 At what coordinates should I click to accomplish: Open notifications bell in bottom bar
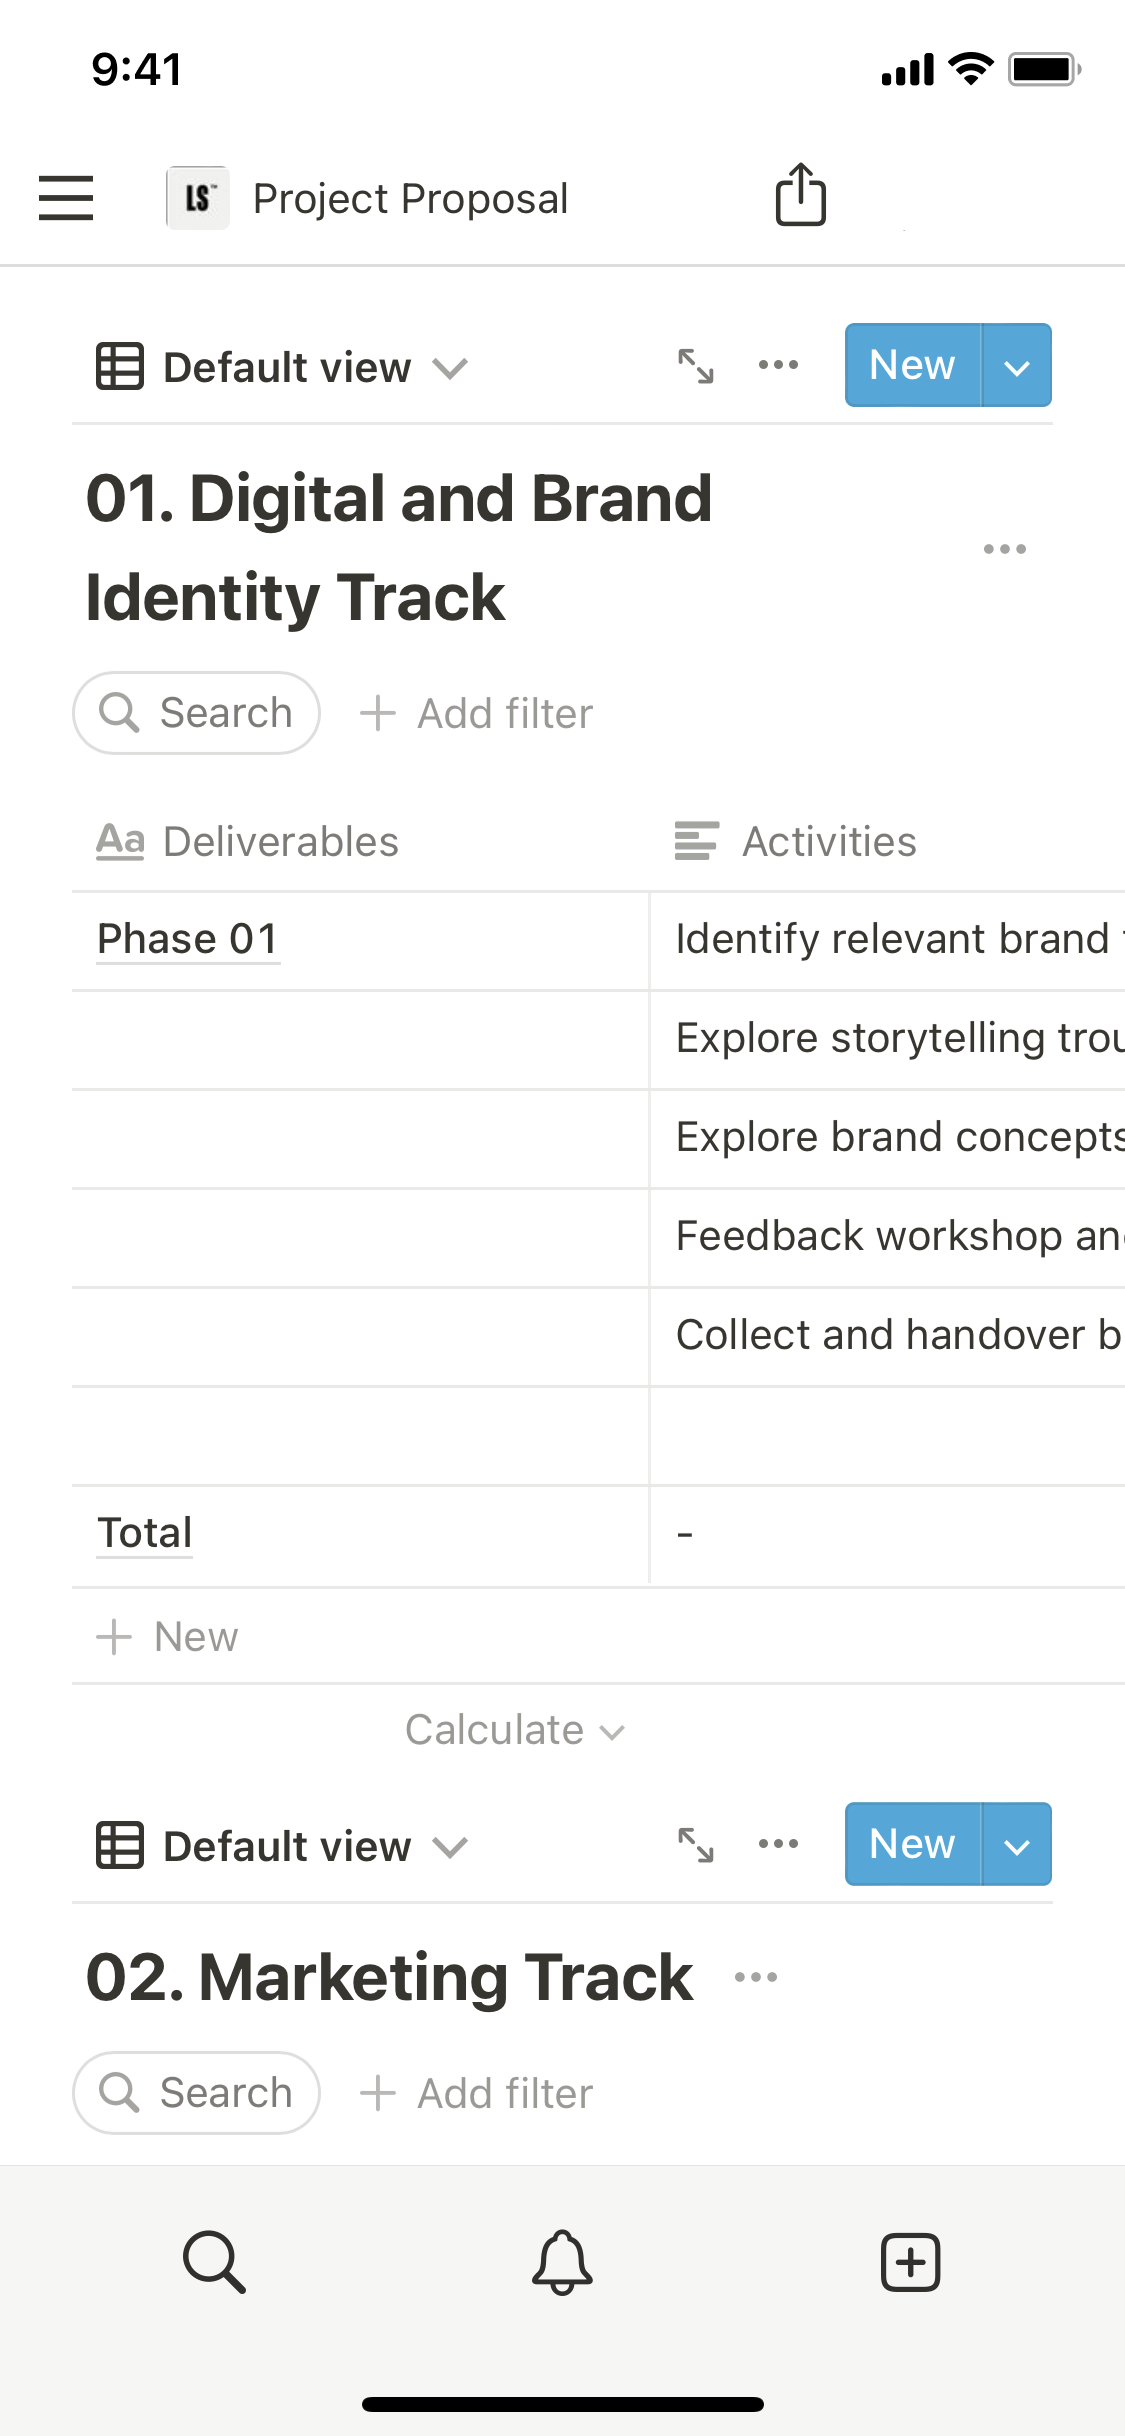coord(562,2261)
